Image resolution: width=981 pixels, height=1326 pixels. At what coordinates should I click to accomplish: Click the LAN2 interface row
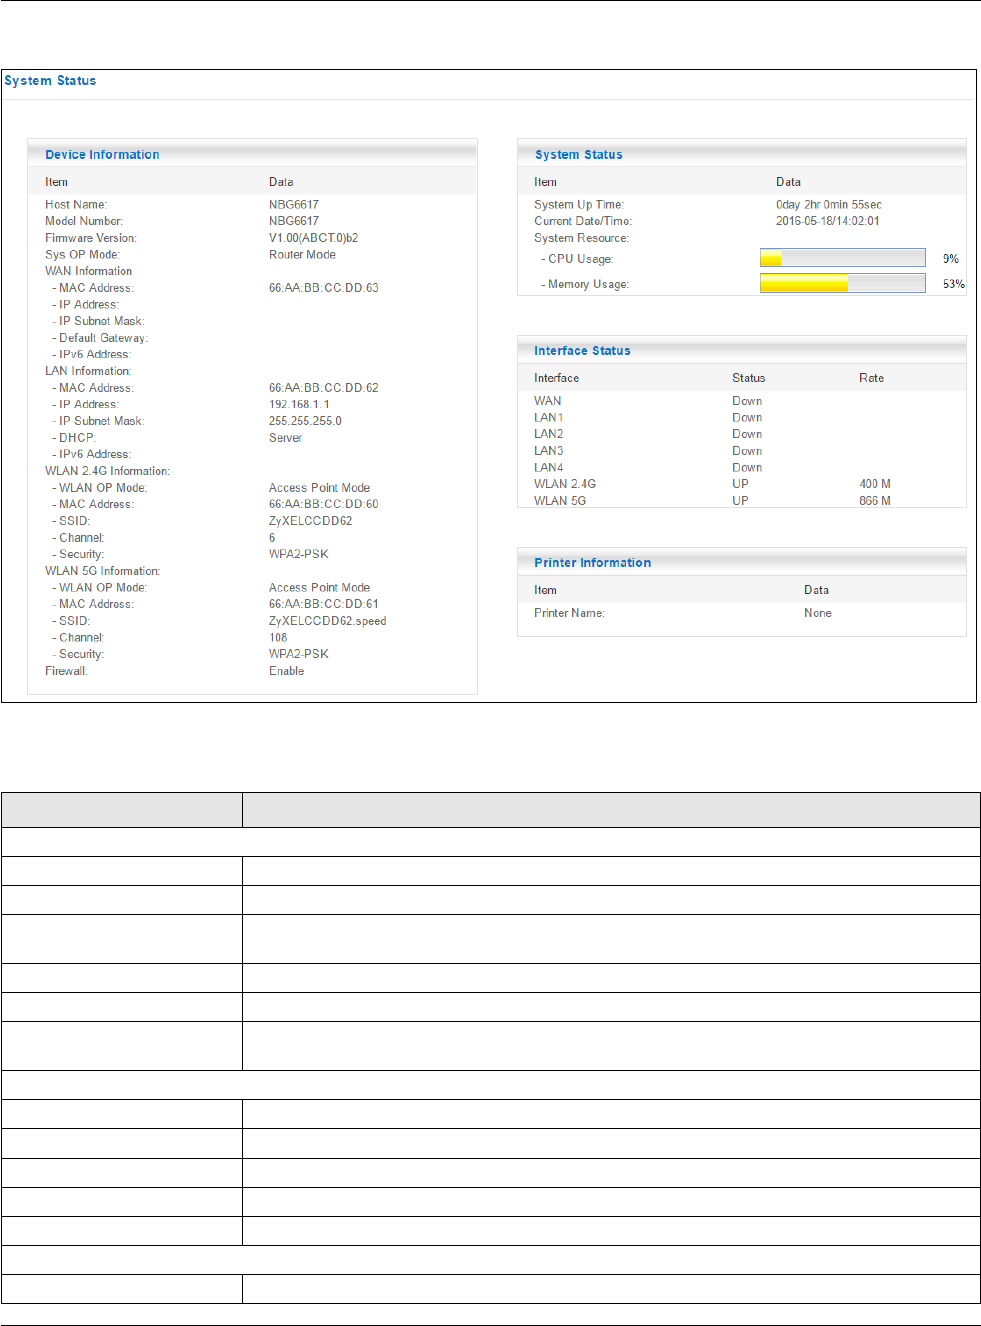(742, 434)
